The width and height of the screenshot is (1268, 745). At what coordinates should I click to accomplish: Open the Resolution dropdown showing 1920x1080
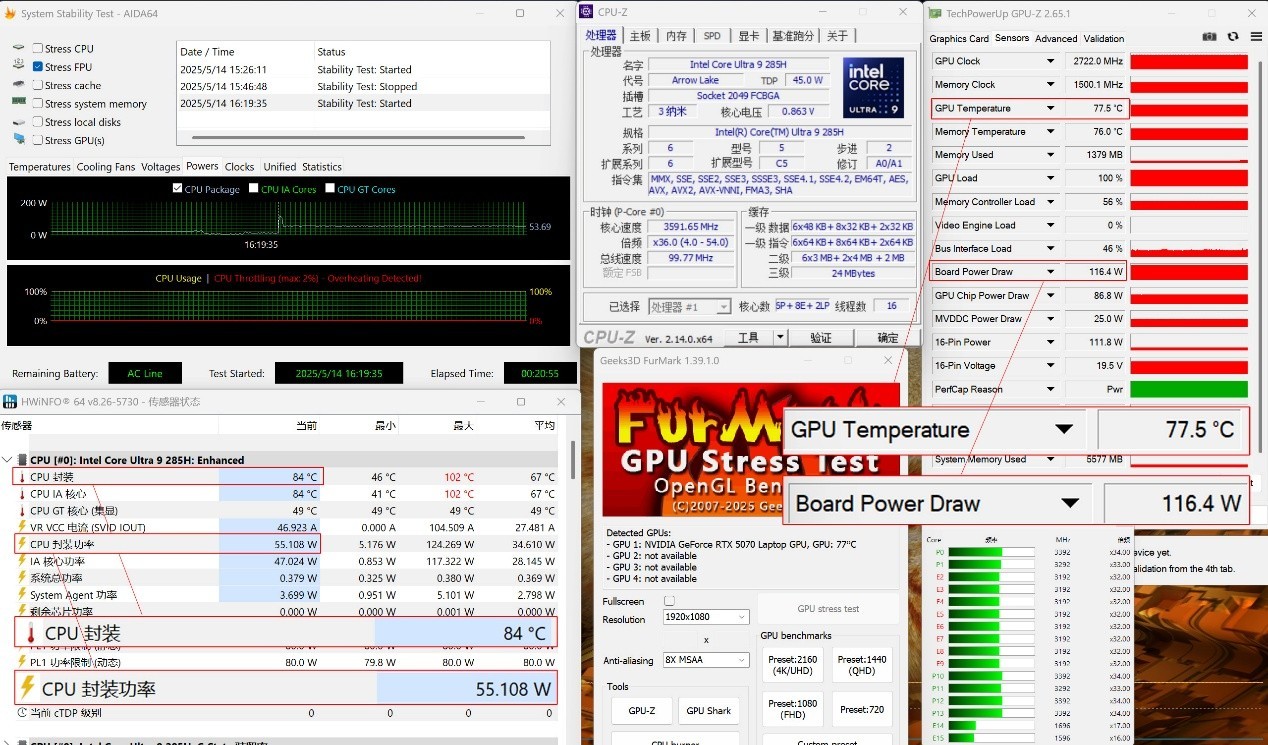(x=705, y=617)
